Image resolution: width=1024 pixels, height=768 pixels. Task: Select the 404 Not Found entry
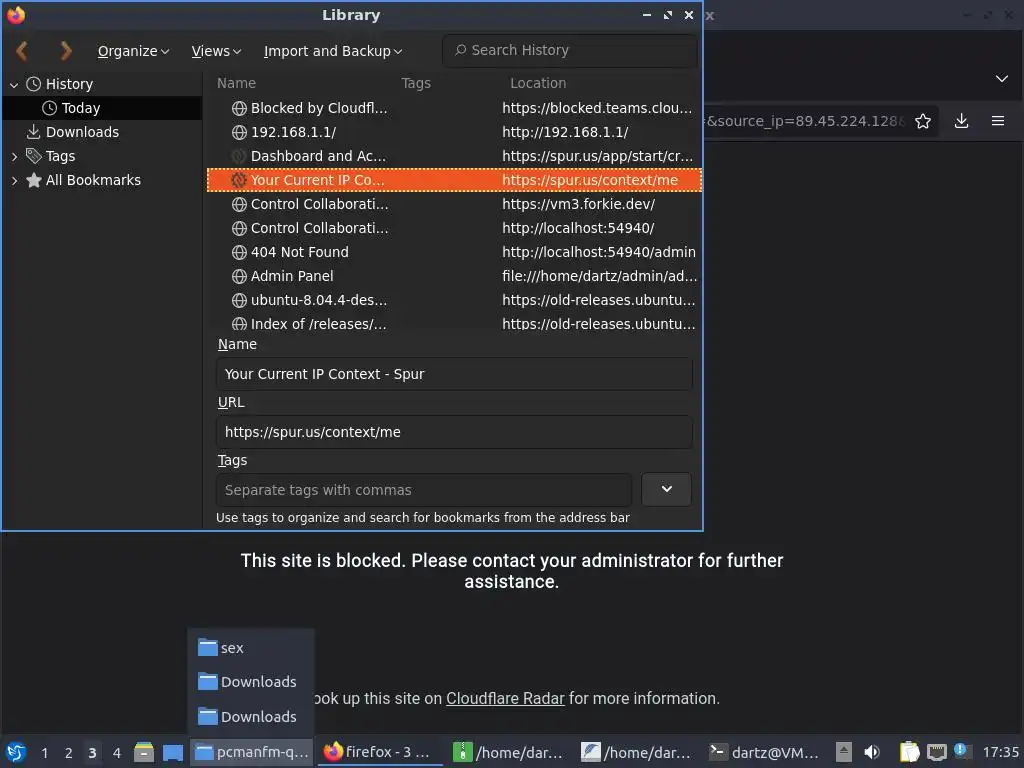454,252
